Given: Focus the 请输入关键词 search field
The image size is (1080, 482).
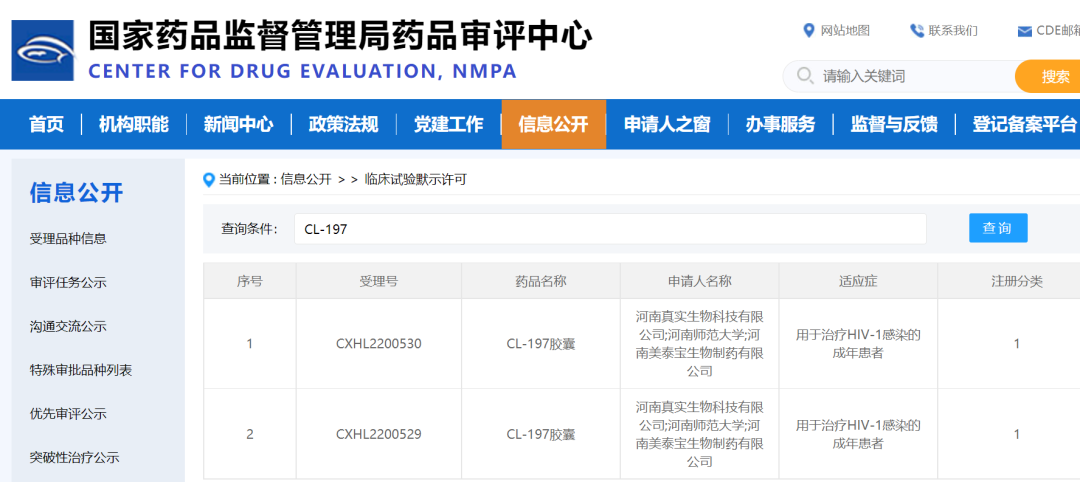Looking at the screenshot, I should point(910,76).
